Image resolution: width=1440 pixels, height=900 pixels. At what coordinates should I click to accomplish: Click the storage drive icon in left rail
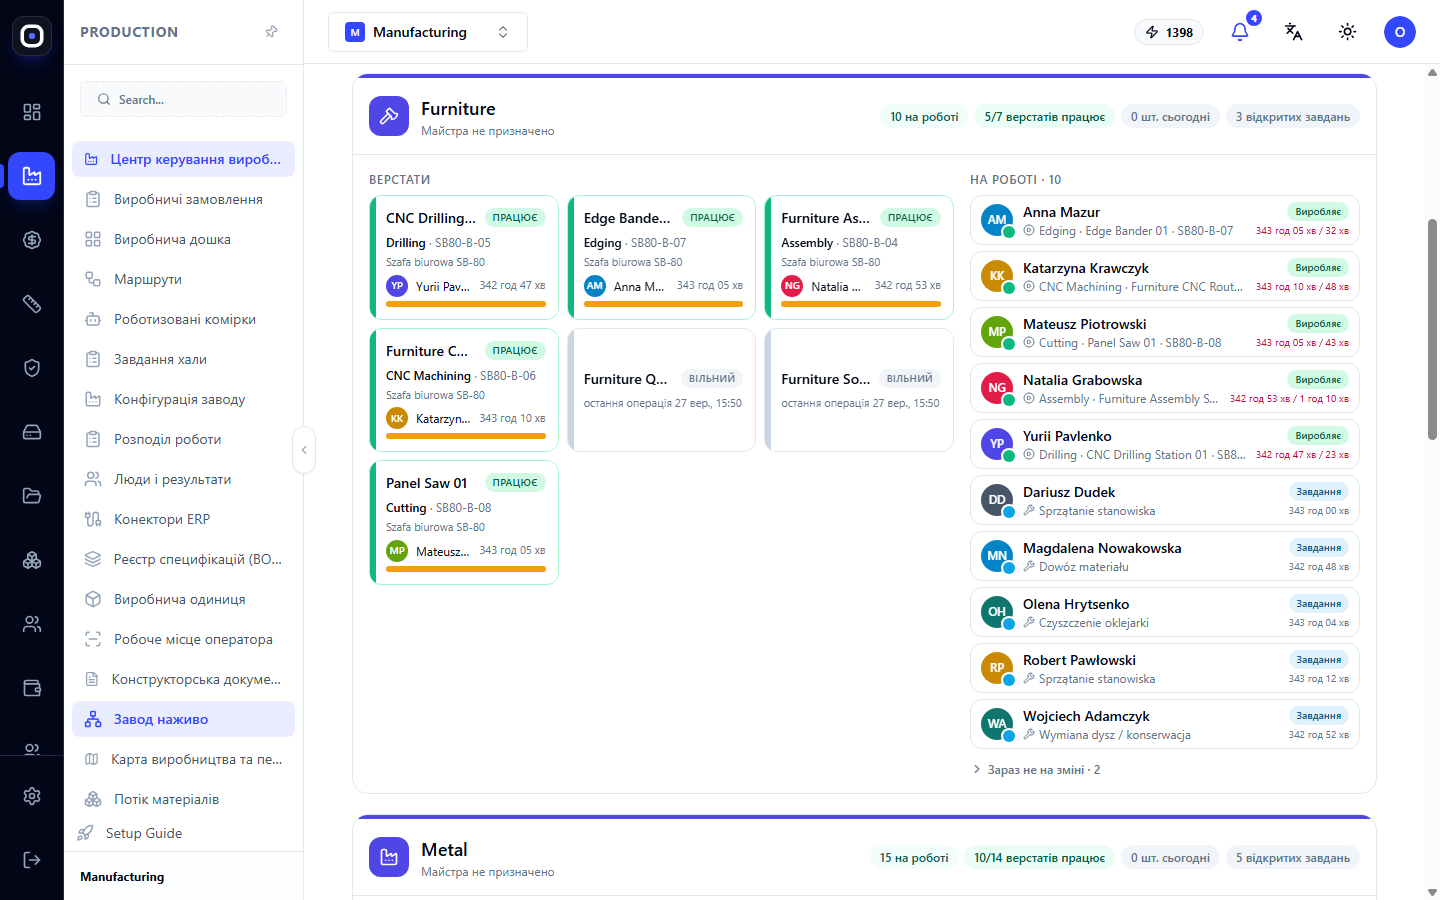32,432
